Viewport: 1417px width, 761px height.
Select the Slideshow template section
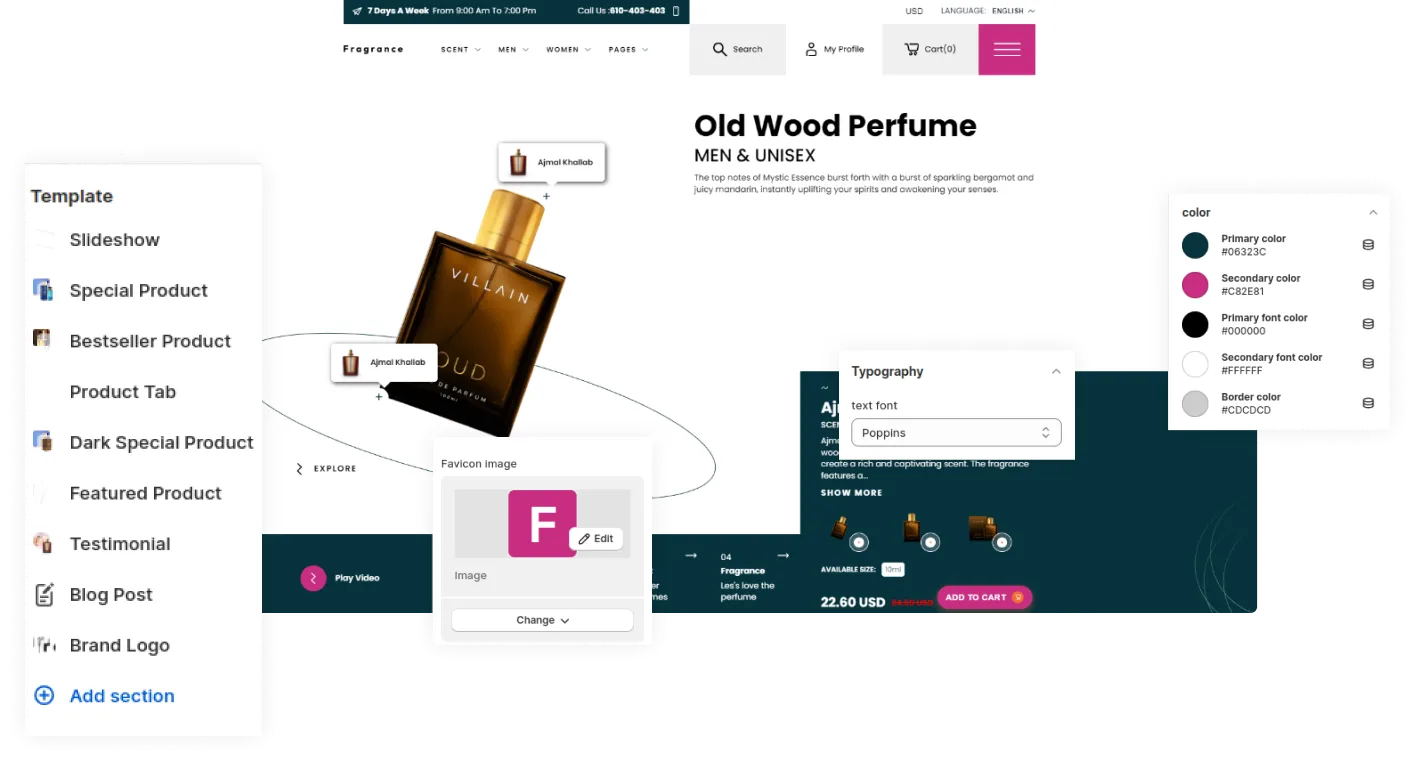pyautogui.click(x=114, y=240)
